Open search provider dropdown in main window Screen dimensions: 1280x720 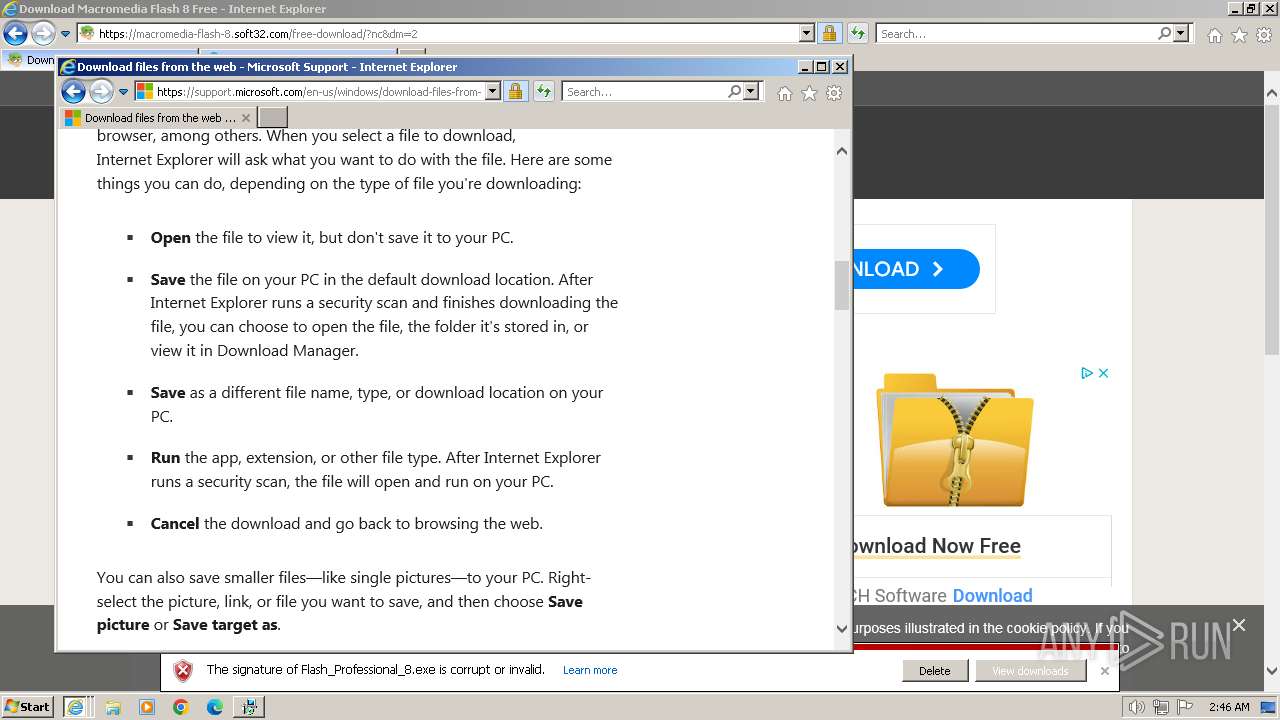[x=1181, y=34]
